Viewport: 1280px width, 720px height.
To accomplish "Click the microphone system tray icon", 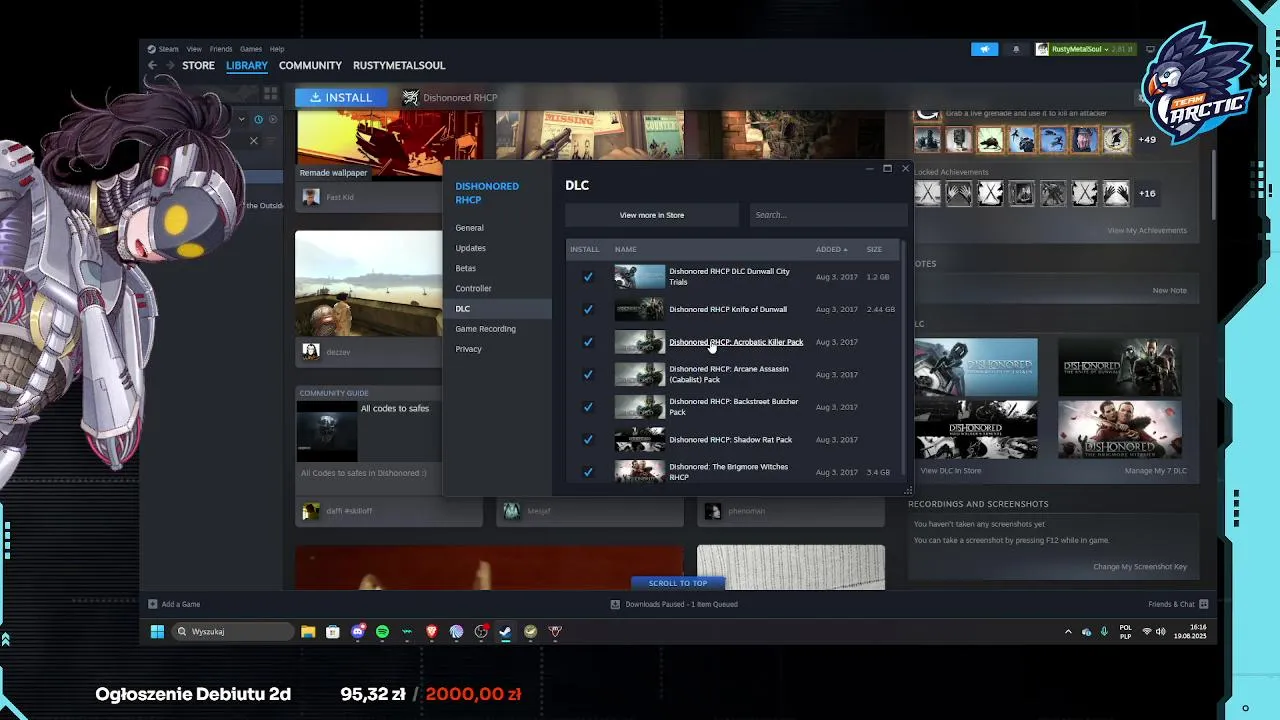I will click(x=1104, y=631).
